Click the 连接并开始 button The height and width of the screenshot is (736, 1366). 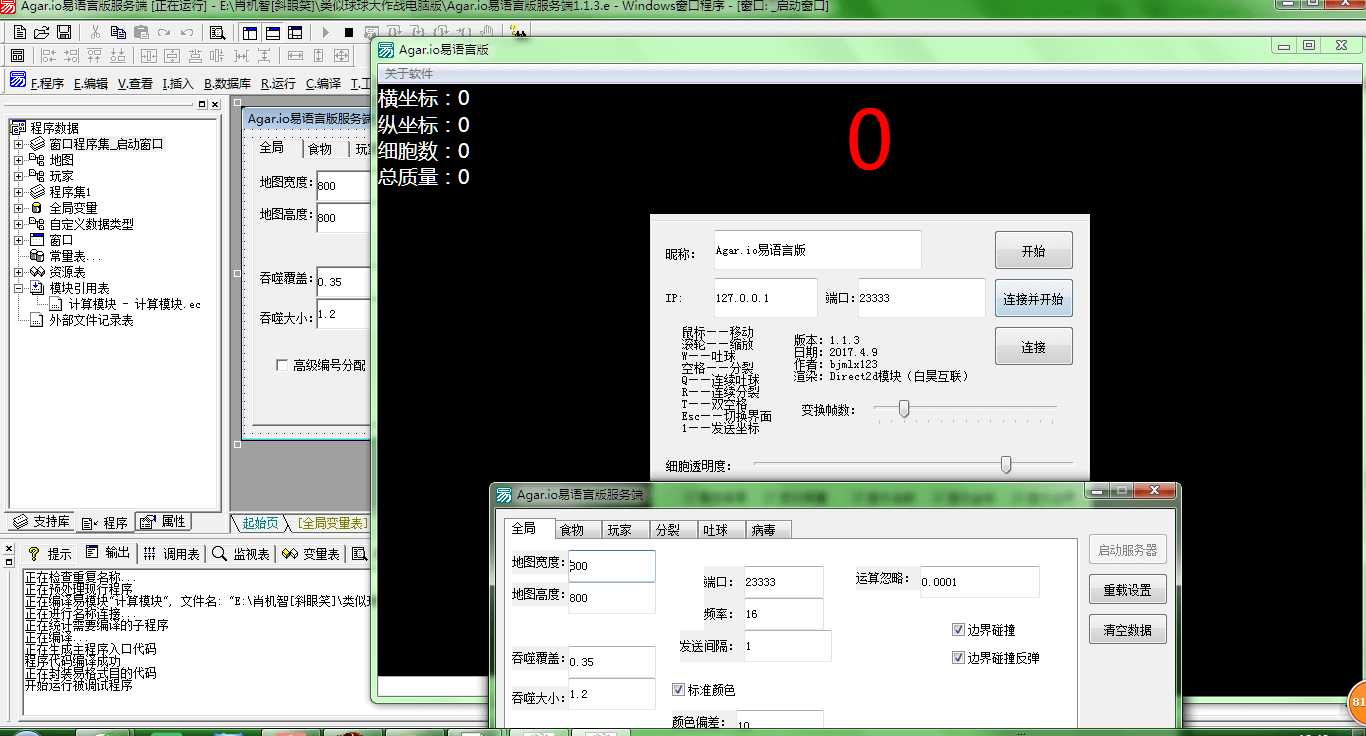coord(1033,298)
